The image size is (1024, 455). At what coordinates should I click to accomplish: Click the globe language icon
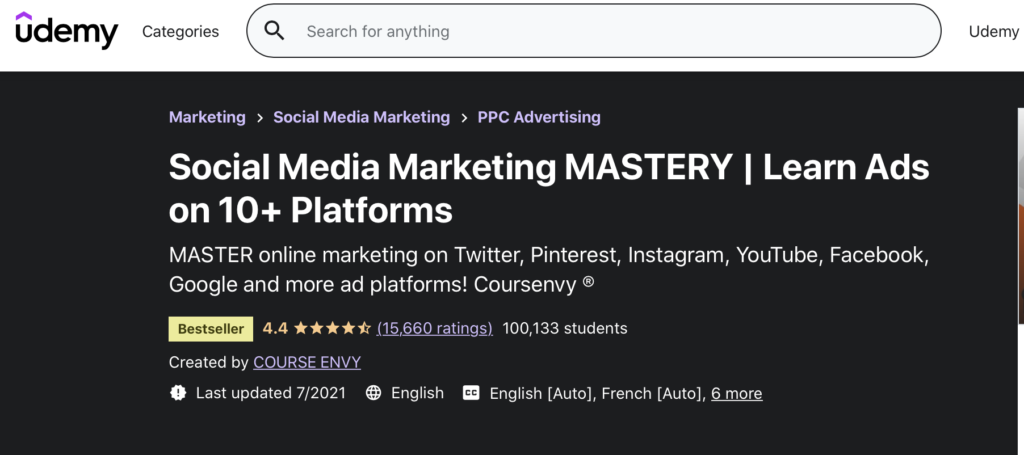(x=374, y=393)
